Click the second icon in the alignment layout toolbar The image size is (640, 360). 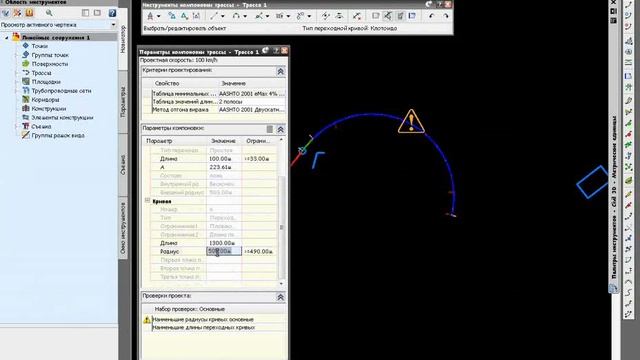172,16
